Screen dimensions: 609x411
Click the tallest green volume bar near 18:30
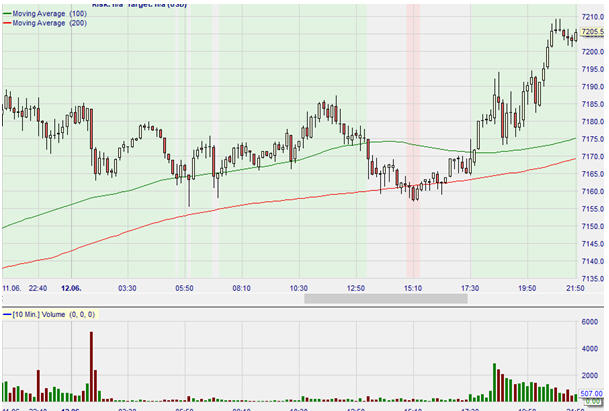(x=494, y=383)
